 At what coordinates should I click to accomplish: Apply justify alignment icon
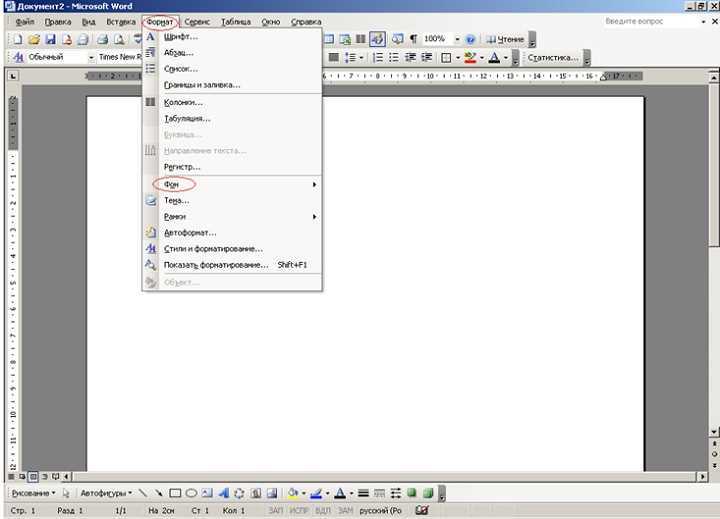click(334, 57)
